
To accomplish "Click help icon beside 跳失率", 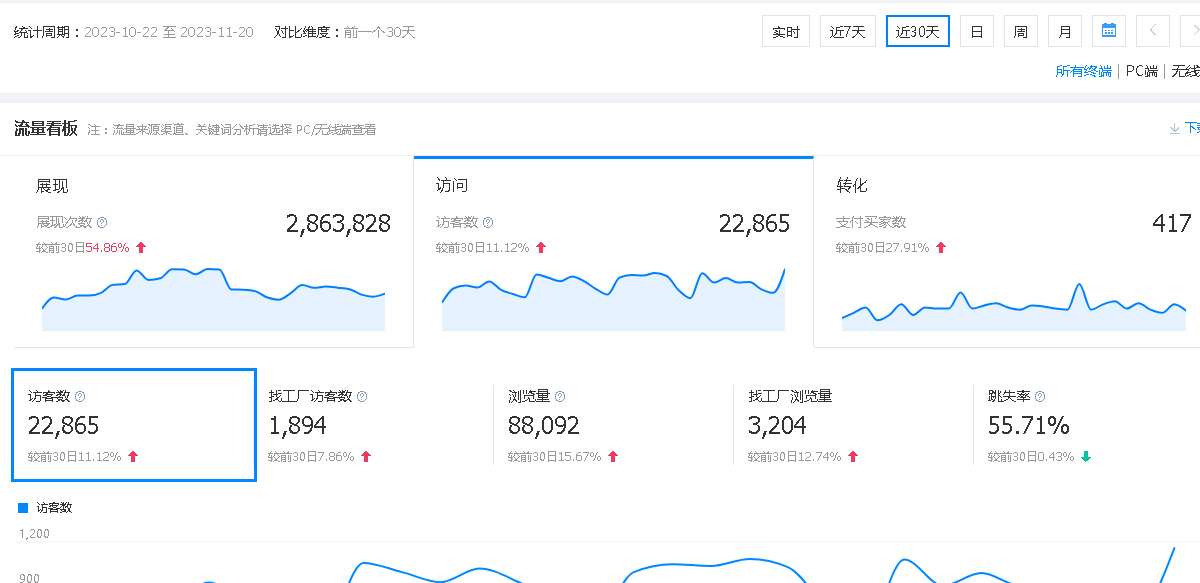I will (x=1040, y=397).
